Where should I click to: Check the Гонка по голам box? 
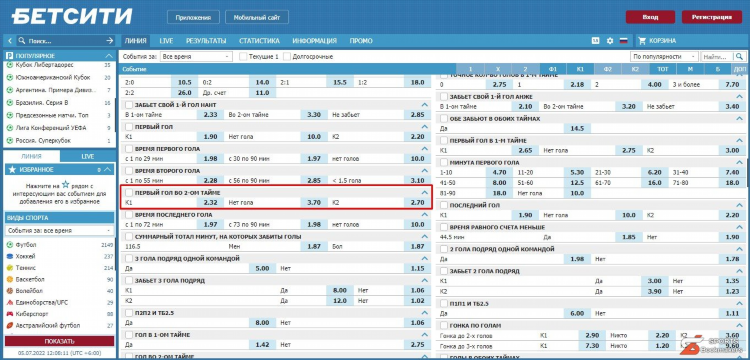tap(444, 325)
